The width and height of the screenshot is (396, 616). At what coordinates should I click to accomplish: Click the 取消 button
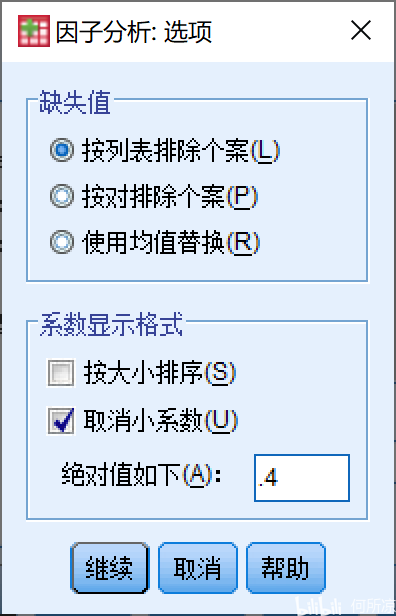tap(198, 568)
